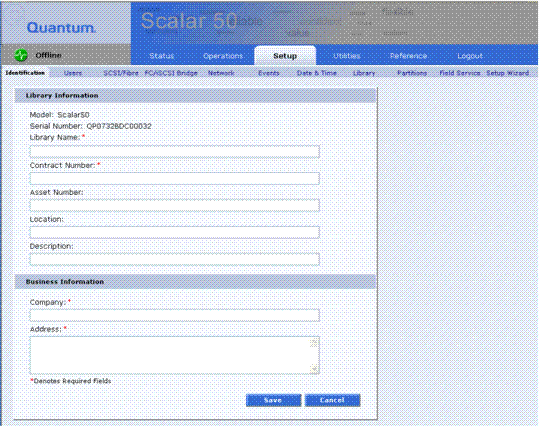Click the Address box scroll-up arrow
The height and width of the screenshot is (426, 539).
pos(314,343)
